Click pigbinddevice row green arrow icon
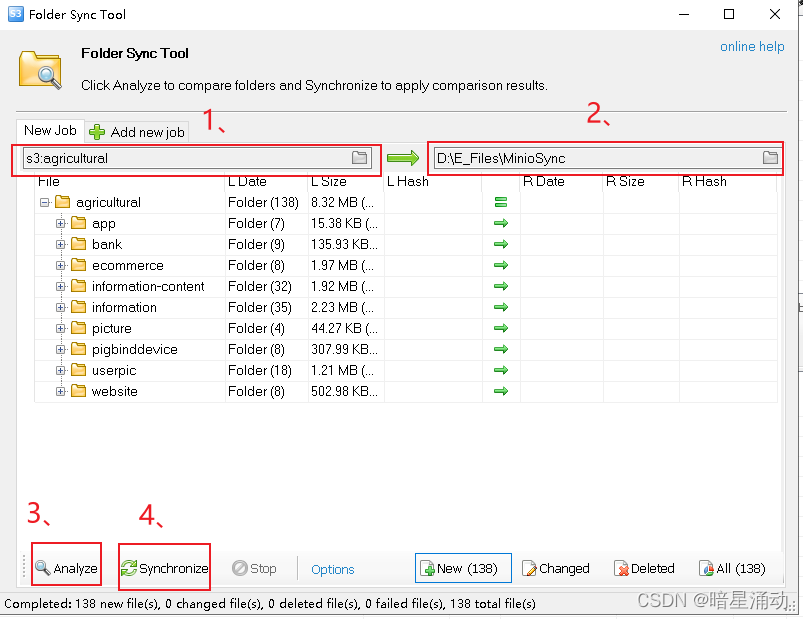This screenshot has height=619, width=803. pyautogui.click(x=501, y=349)
